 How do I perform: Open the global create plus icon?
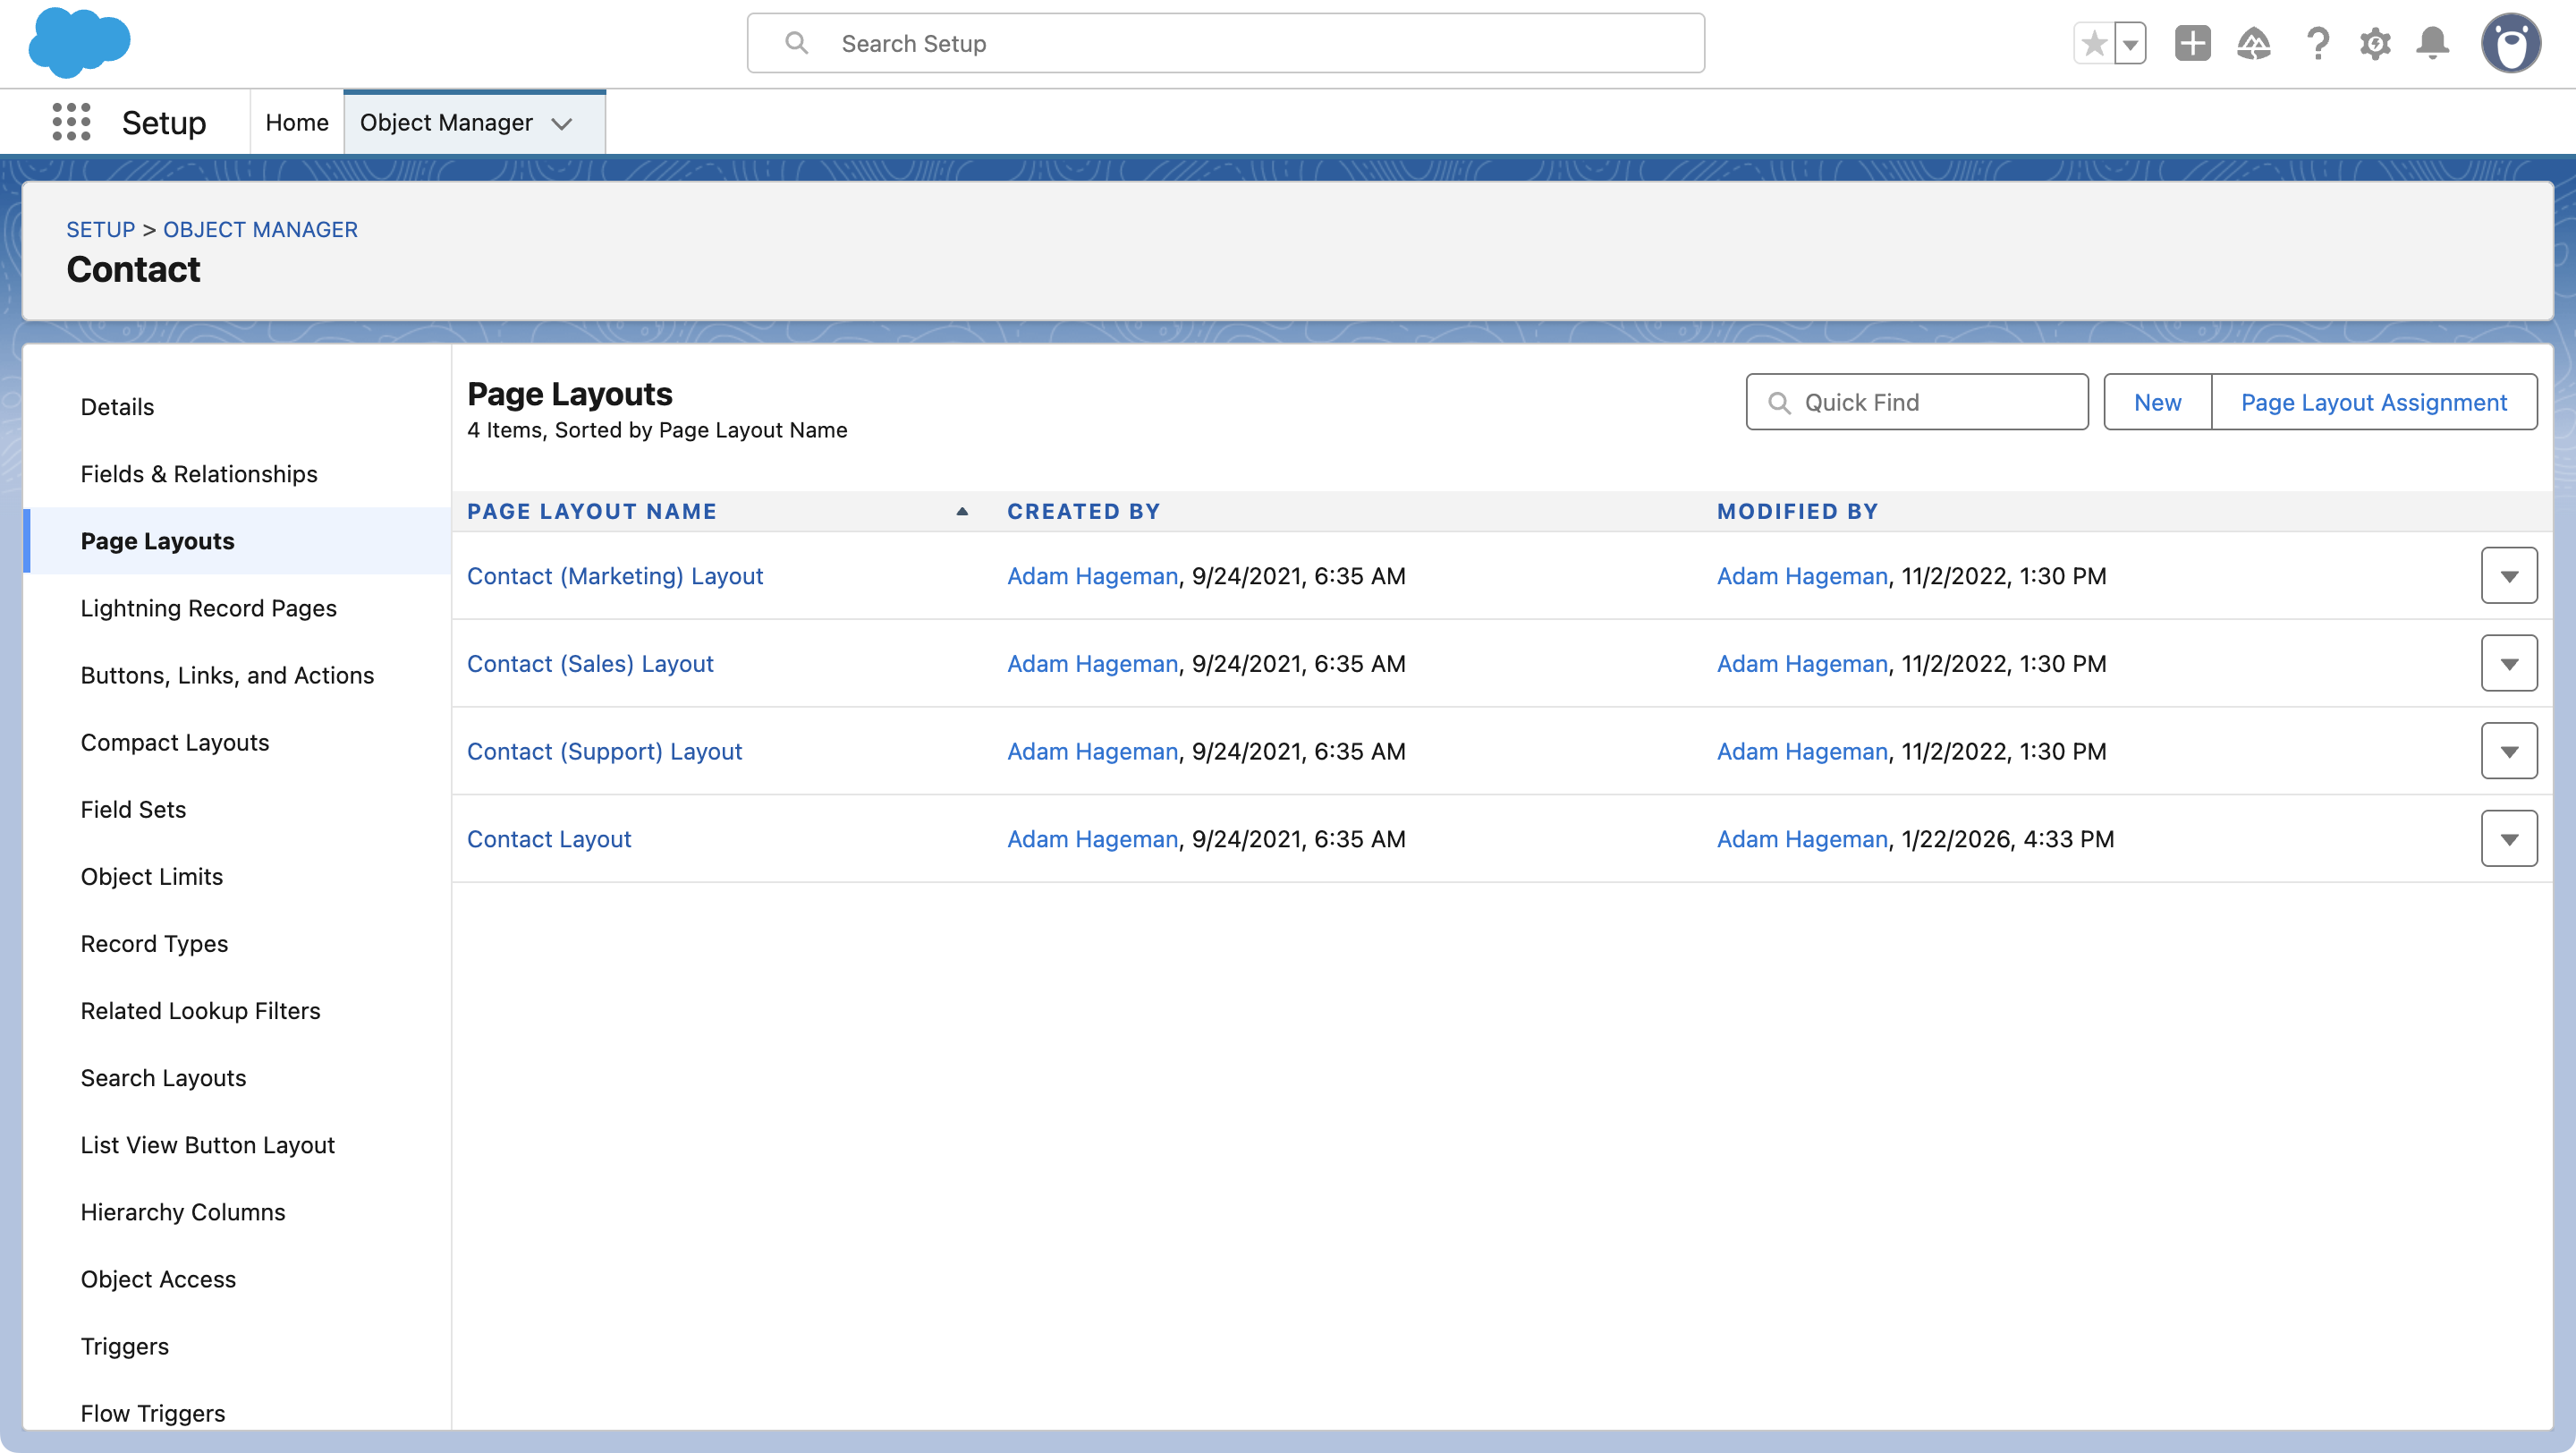tap(2192, 43)
